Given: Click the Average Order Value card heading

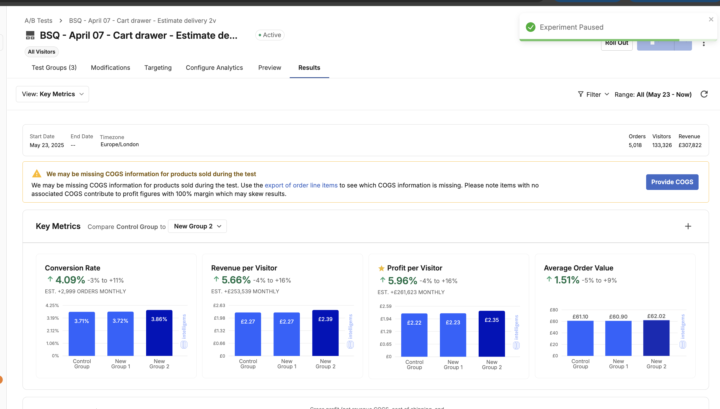Looking at the screenshot, I should [x=579, y=268].
